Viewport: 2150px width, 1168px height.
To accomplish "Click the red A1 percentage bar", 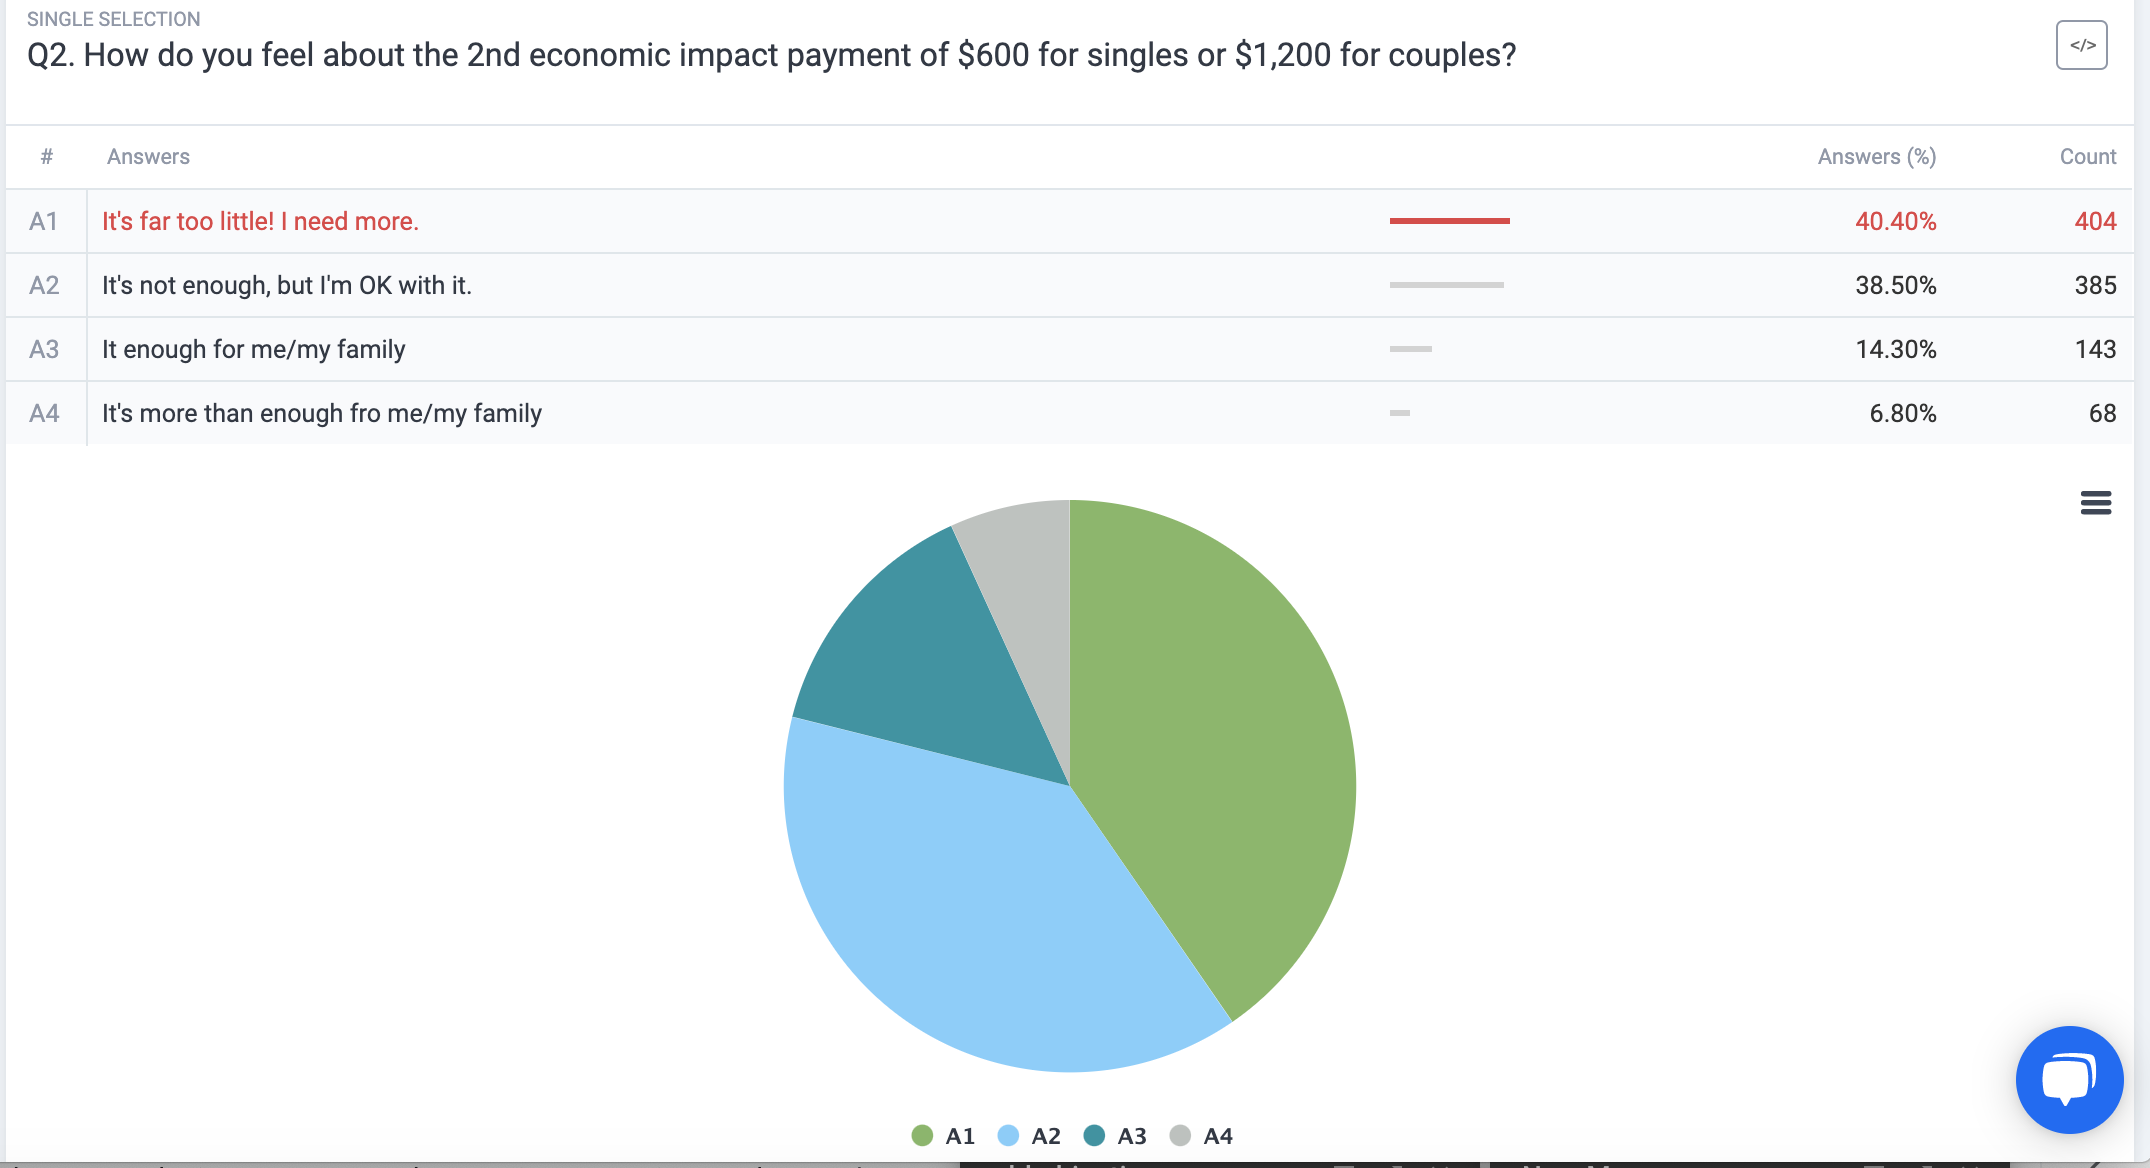I will [1449, 221].
